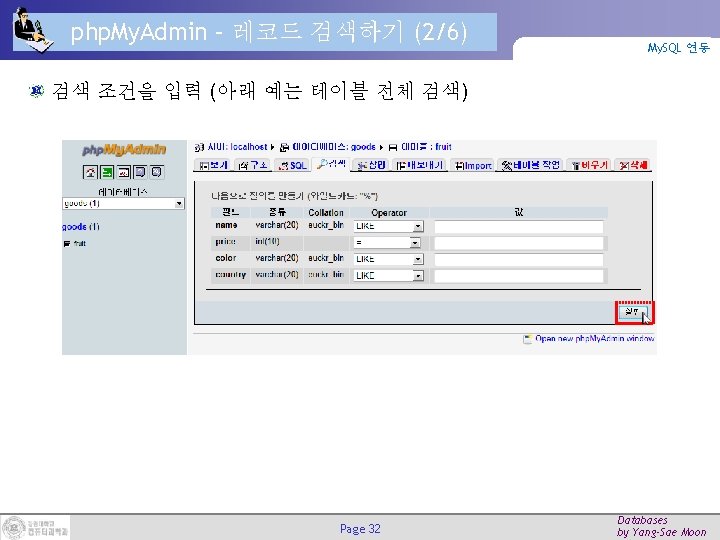Click the 'Collation' column header
Screen dimensions: 720x540
[x=326, y=213]
